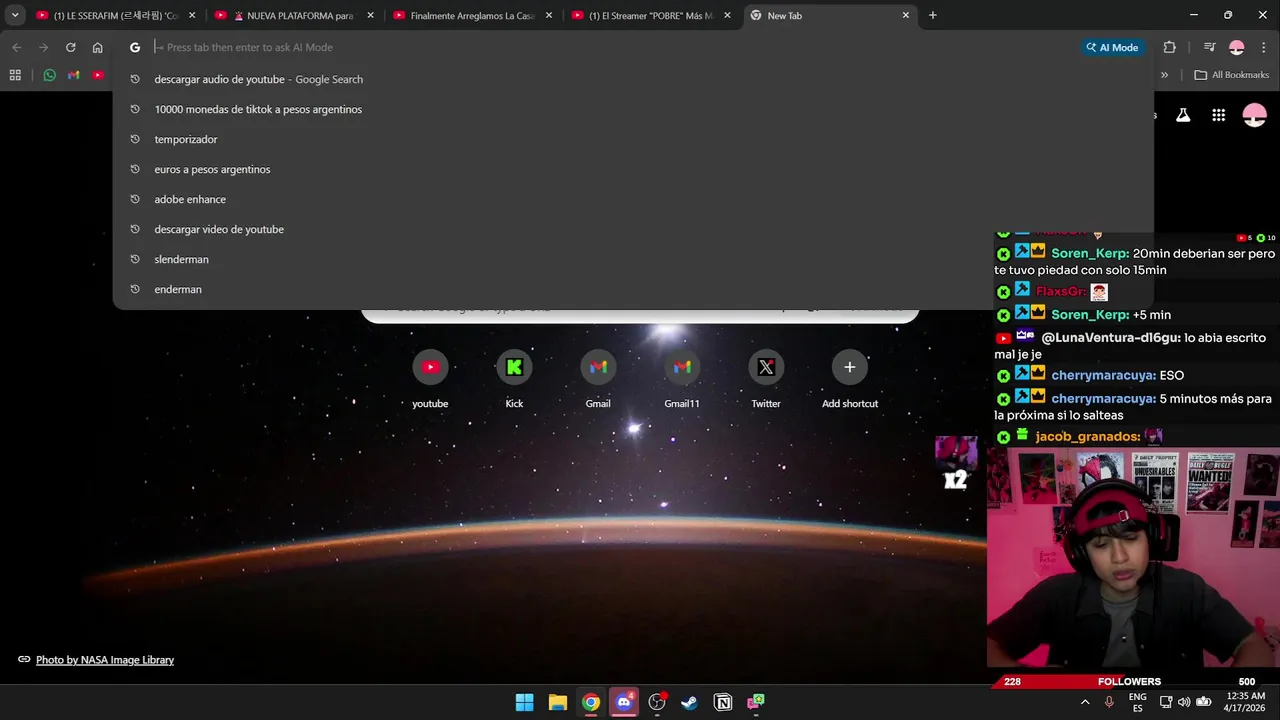Switch to El Streamer POBRE tab
Screen dimensions: 1280x720
[649, 16]
